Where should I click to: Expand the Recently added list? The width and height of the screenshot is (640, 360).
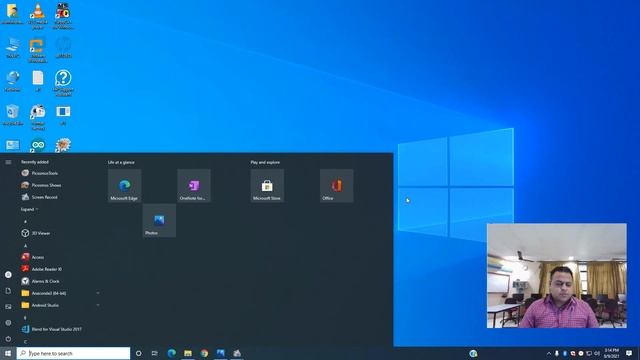(x=29, y=209)
